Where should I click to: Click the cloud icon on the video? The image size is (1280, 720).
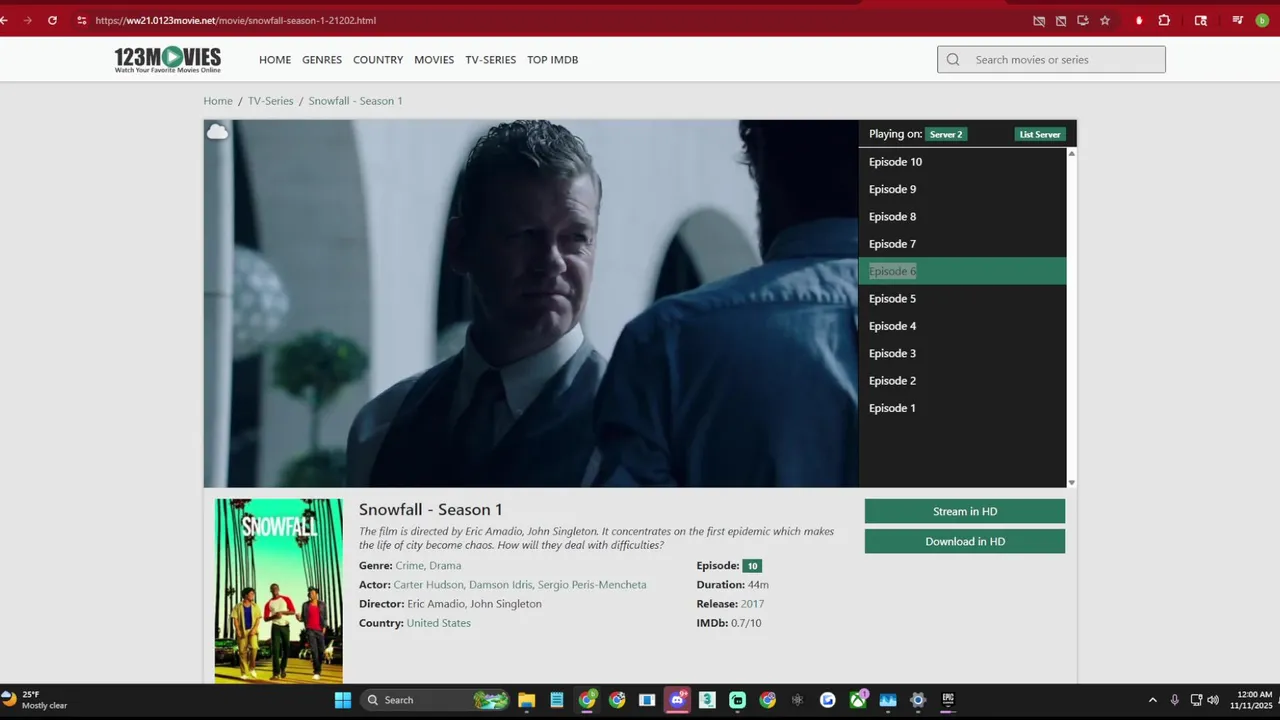click(217, 132)
